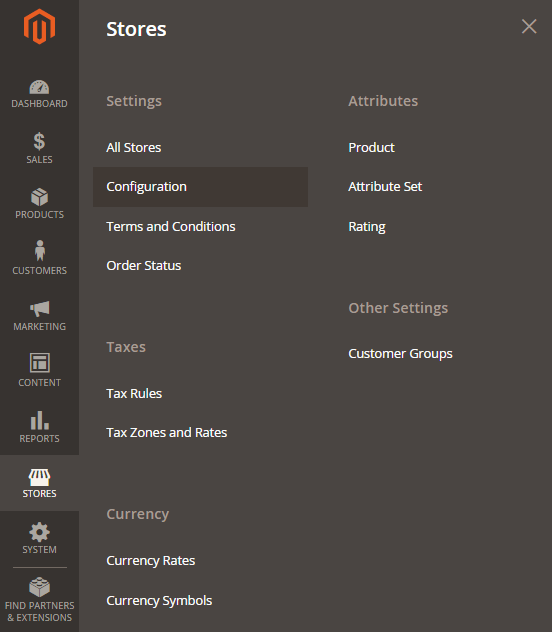Open the System gear icon
Viewport: 552px width, 632px height.
(x=39, y=532)
